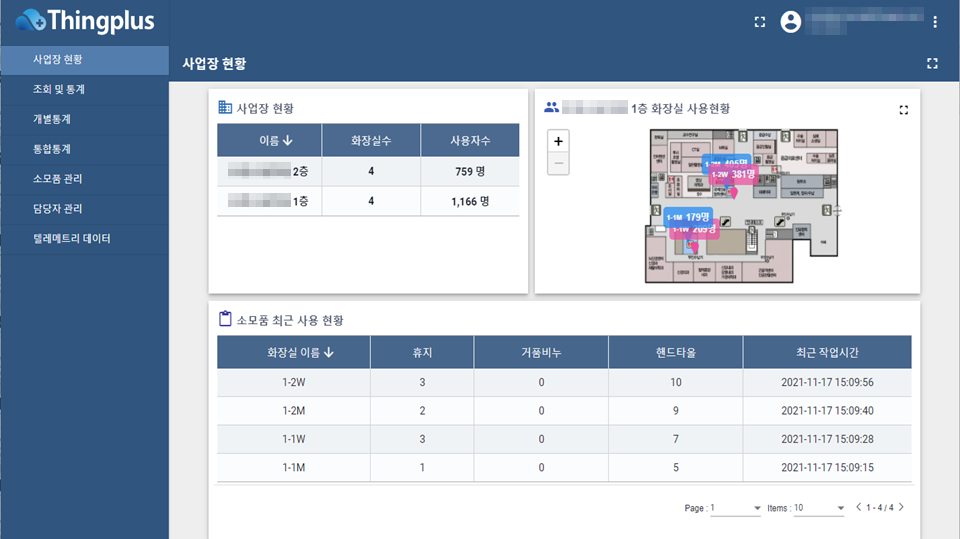Viewport: 960px width, 539px height.
Task: Open the Items per page dropdown
Action: 820,508
